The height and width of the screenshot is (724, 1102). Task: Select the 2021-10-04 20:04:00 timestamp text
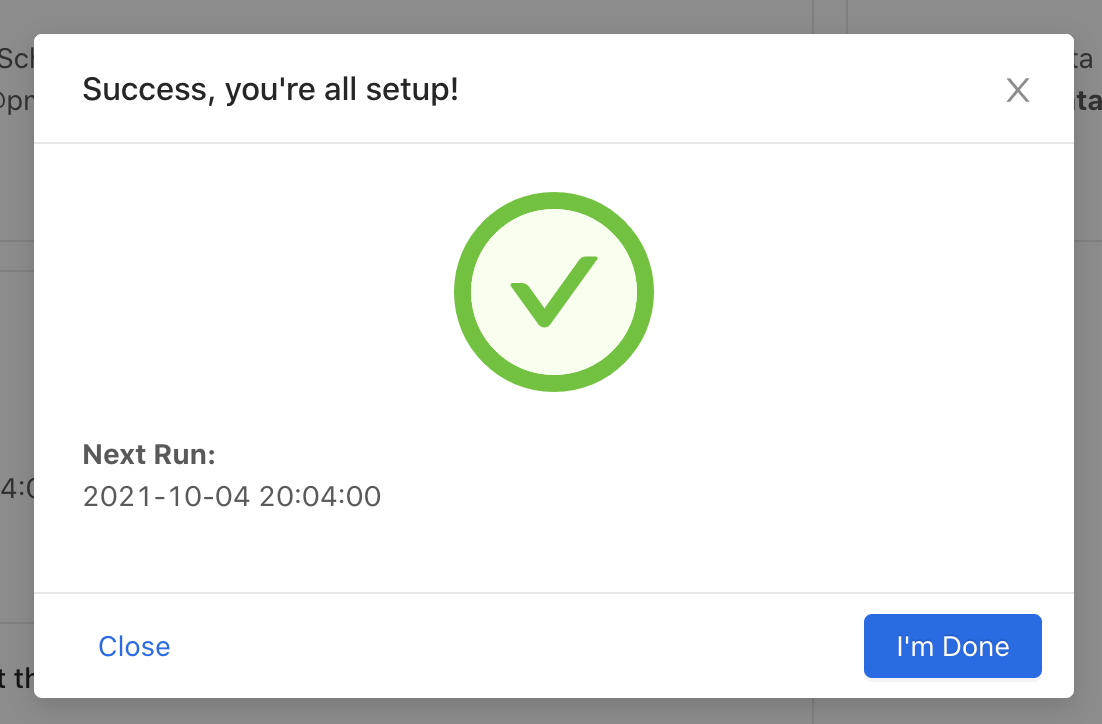pyautogui.click(x=232, y=496)
